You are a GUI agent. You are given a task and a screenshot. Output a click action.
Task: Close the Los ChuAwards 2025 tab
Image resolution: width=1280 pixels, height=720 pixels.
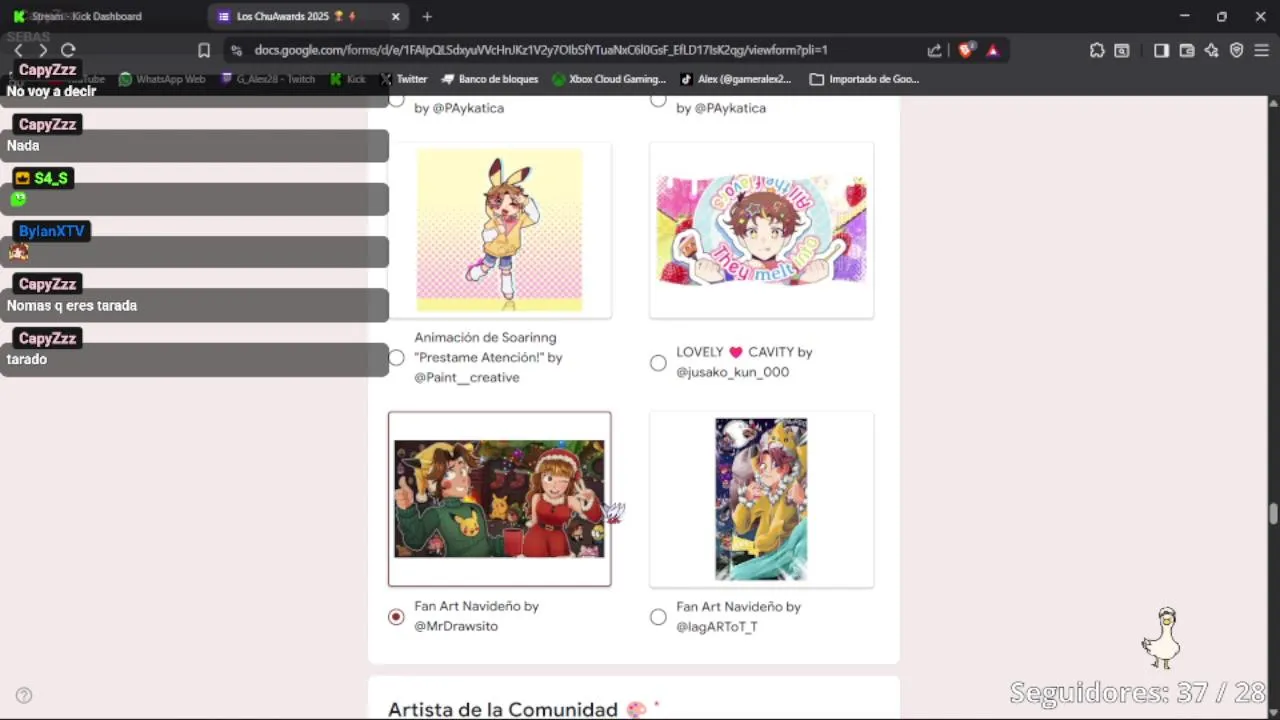pos(396,16)
